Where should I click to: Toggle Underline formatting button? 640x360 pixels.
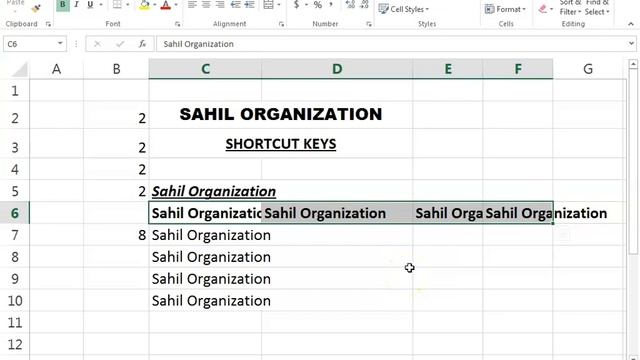coord(90,5)
